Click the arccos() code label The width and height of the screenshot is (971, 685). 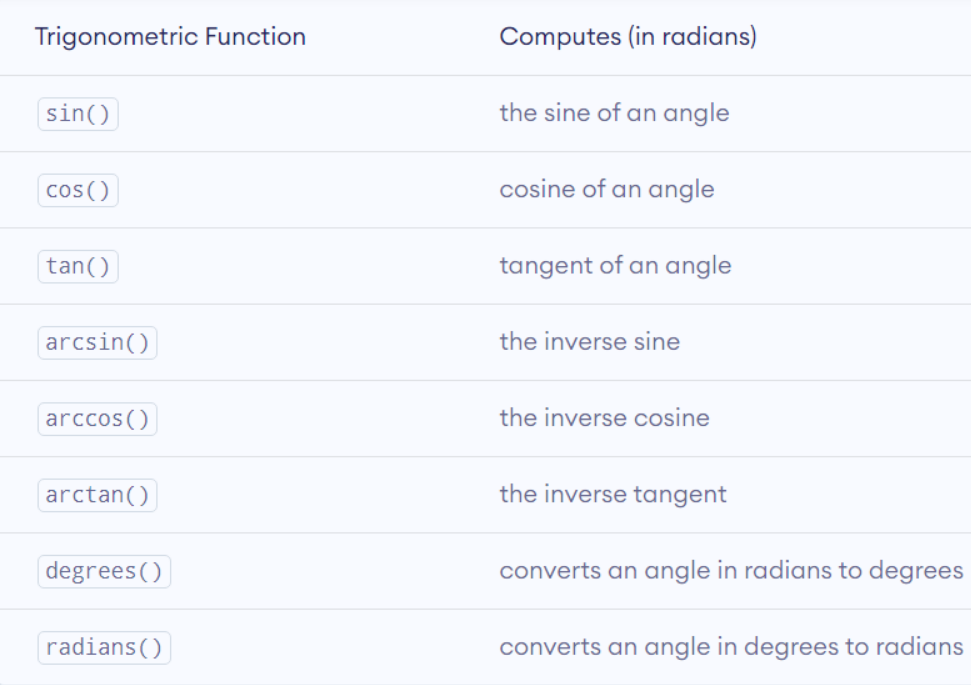[97, 419]
